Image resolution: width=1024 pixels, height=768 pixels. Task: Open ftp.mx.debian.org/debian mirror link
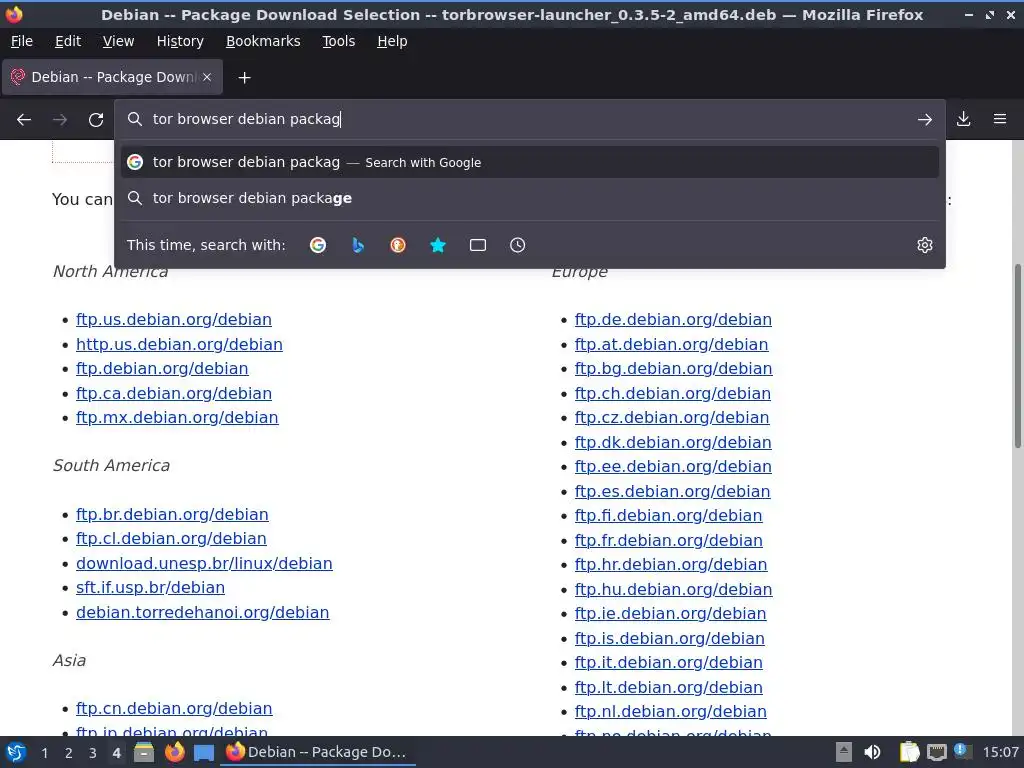pos(177,417)
